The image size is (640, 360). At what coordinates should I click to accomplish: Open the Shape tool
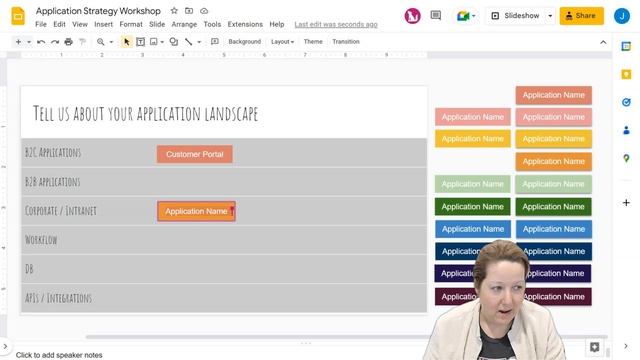[x=174, y=42]
